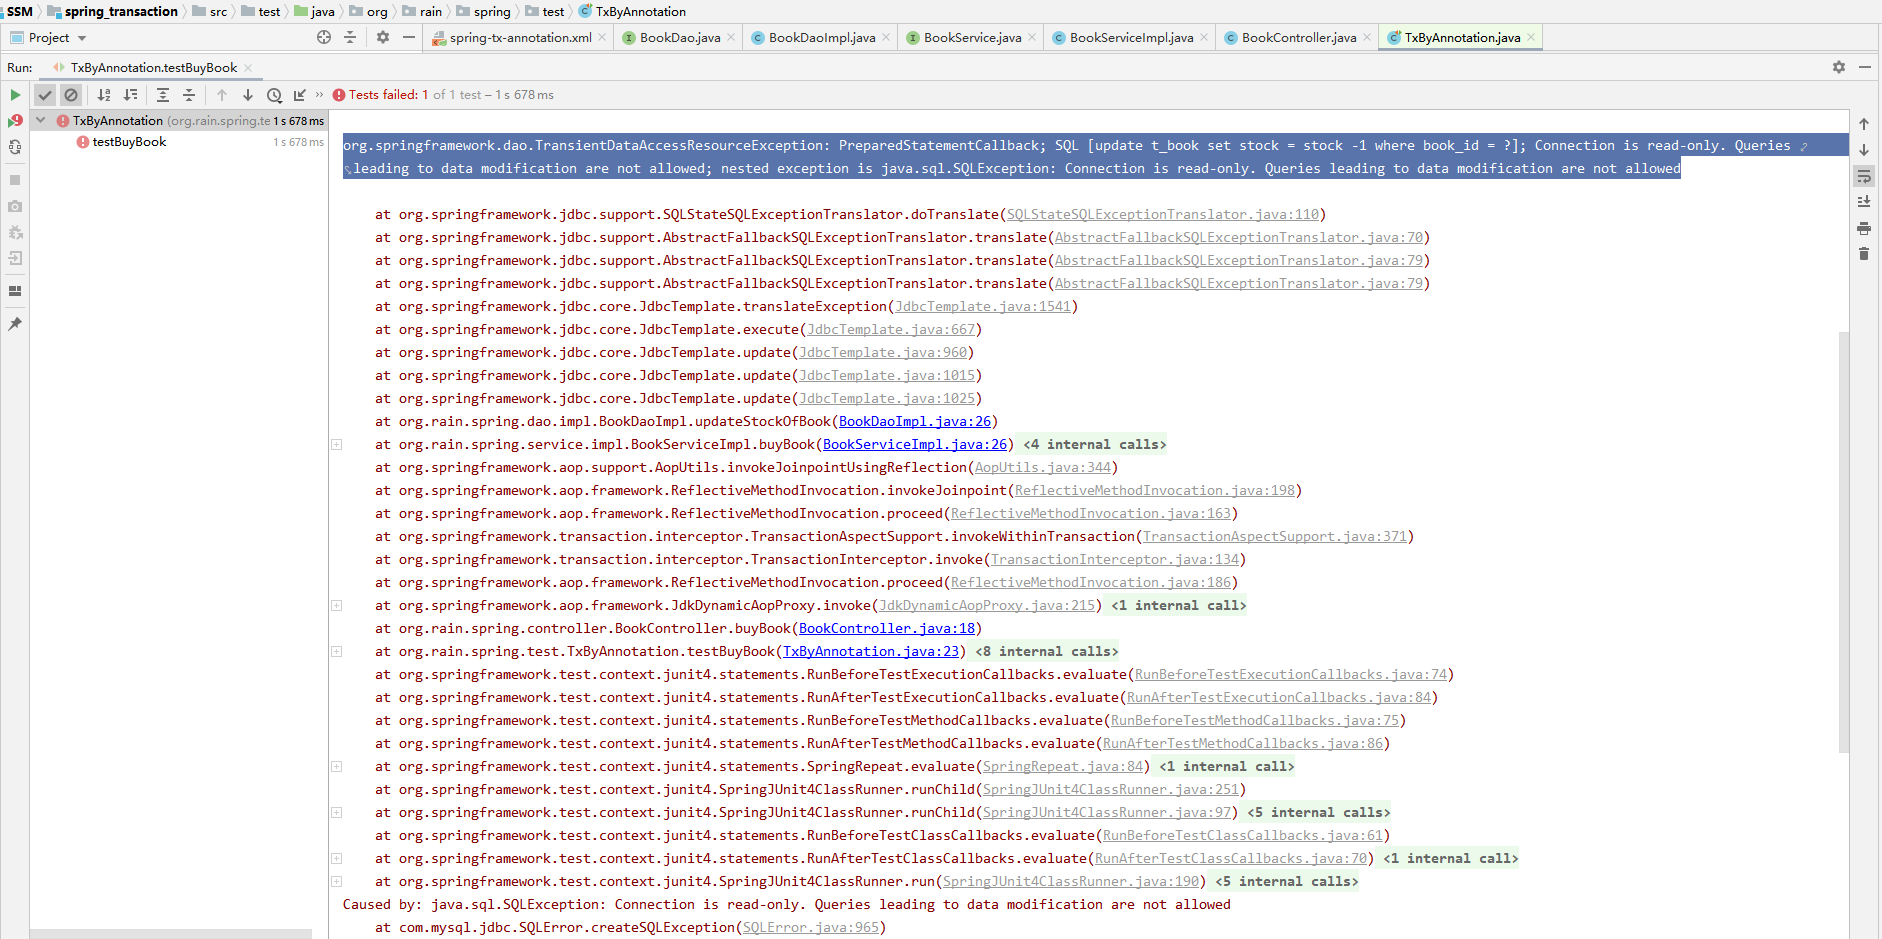Select the SSM breadcrumb
The height and width of the screenshot is (939, 1882).
19,12
